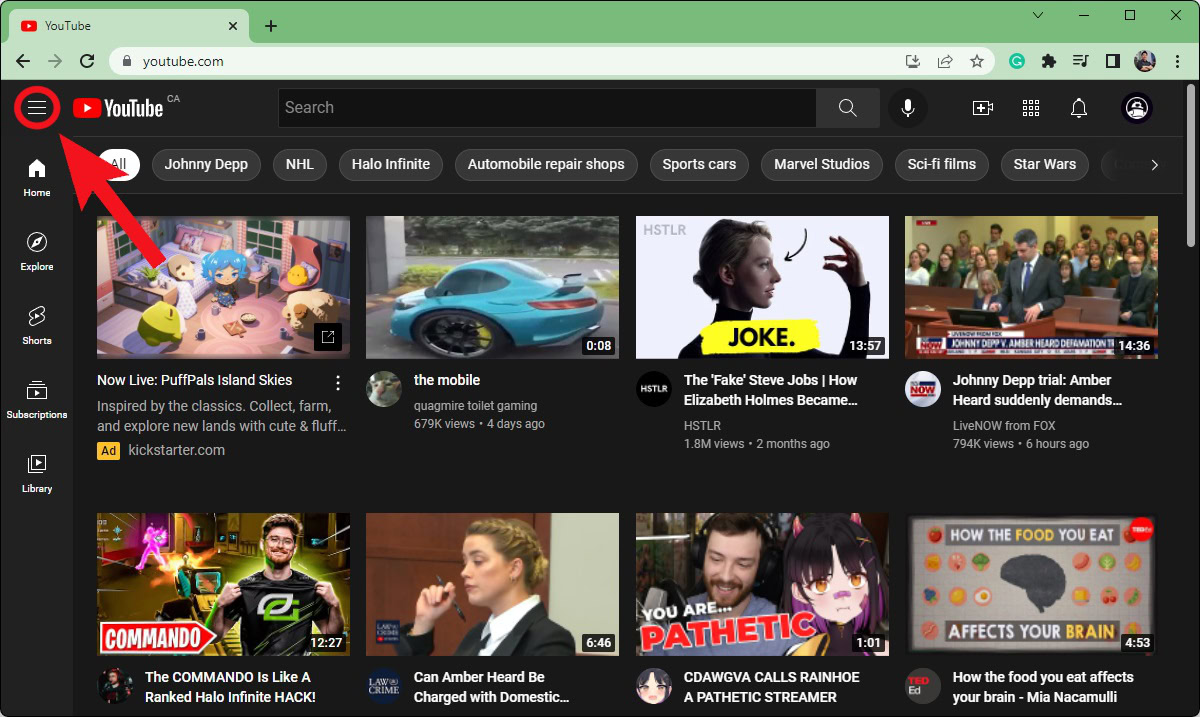Open the kickstarter.com ad link

[x=176, y=450]
